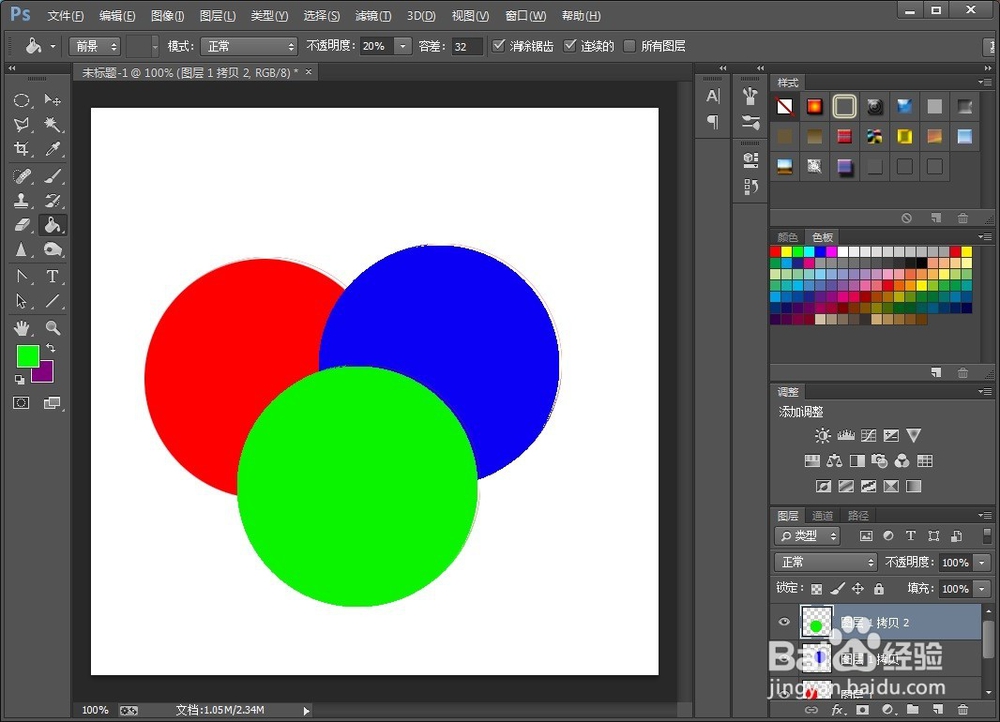Toggle lock transparent pixels
Screen dimensions: 1000x722
click(816, 589)
